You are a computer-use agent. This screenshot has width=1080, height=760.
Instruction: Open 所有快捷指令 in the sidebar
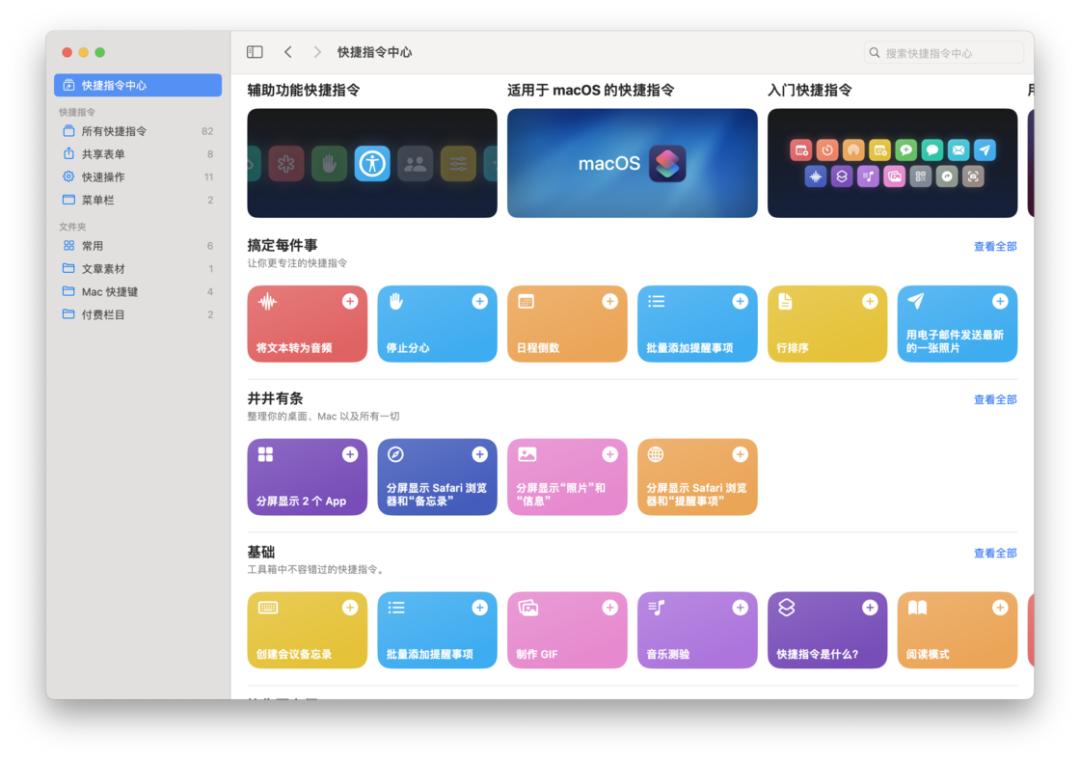click(x=138, y=131)
